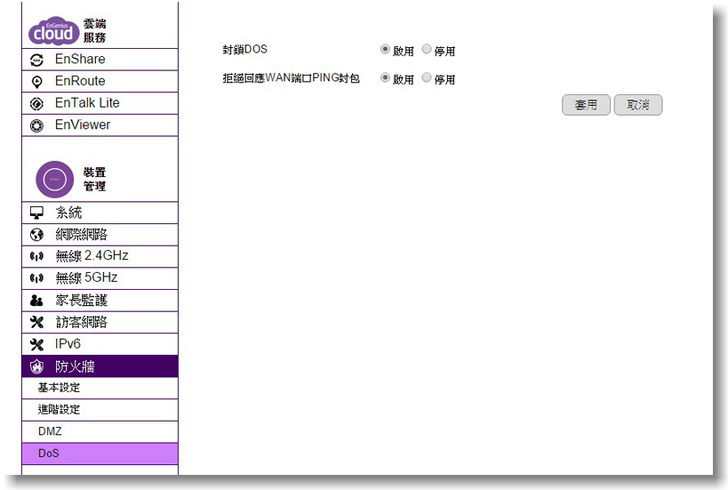728x490 pixels.
Task: Expand the 訪客網路 menu section
Action: pos(81,322)
